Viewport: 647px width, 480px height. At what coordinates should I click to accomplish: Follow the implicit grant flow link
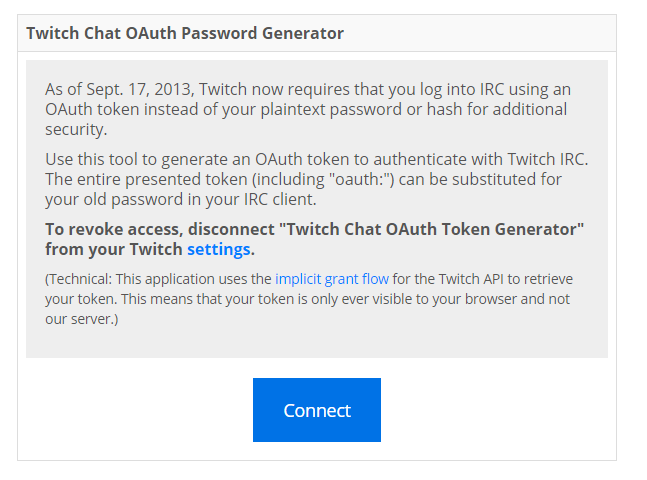(332, 279)
